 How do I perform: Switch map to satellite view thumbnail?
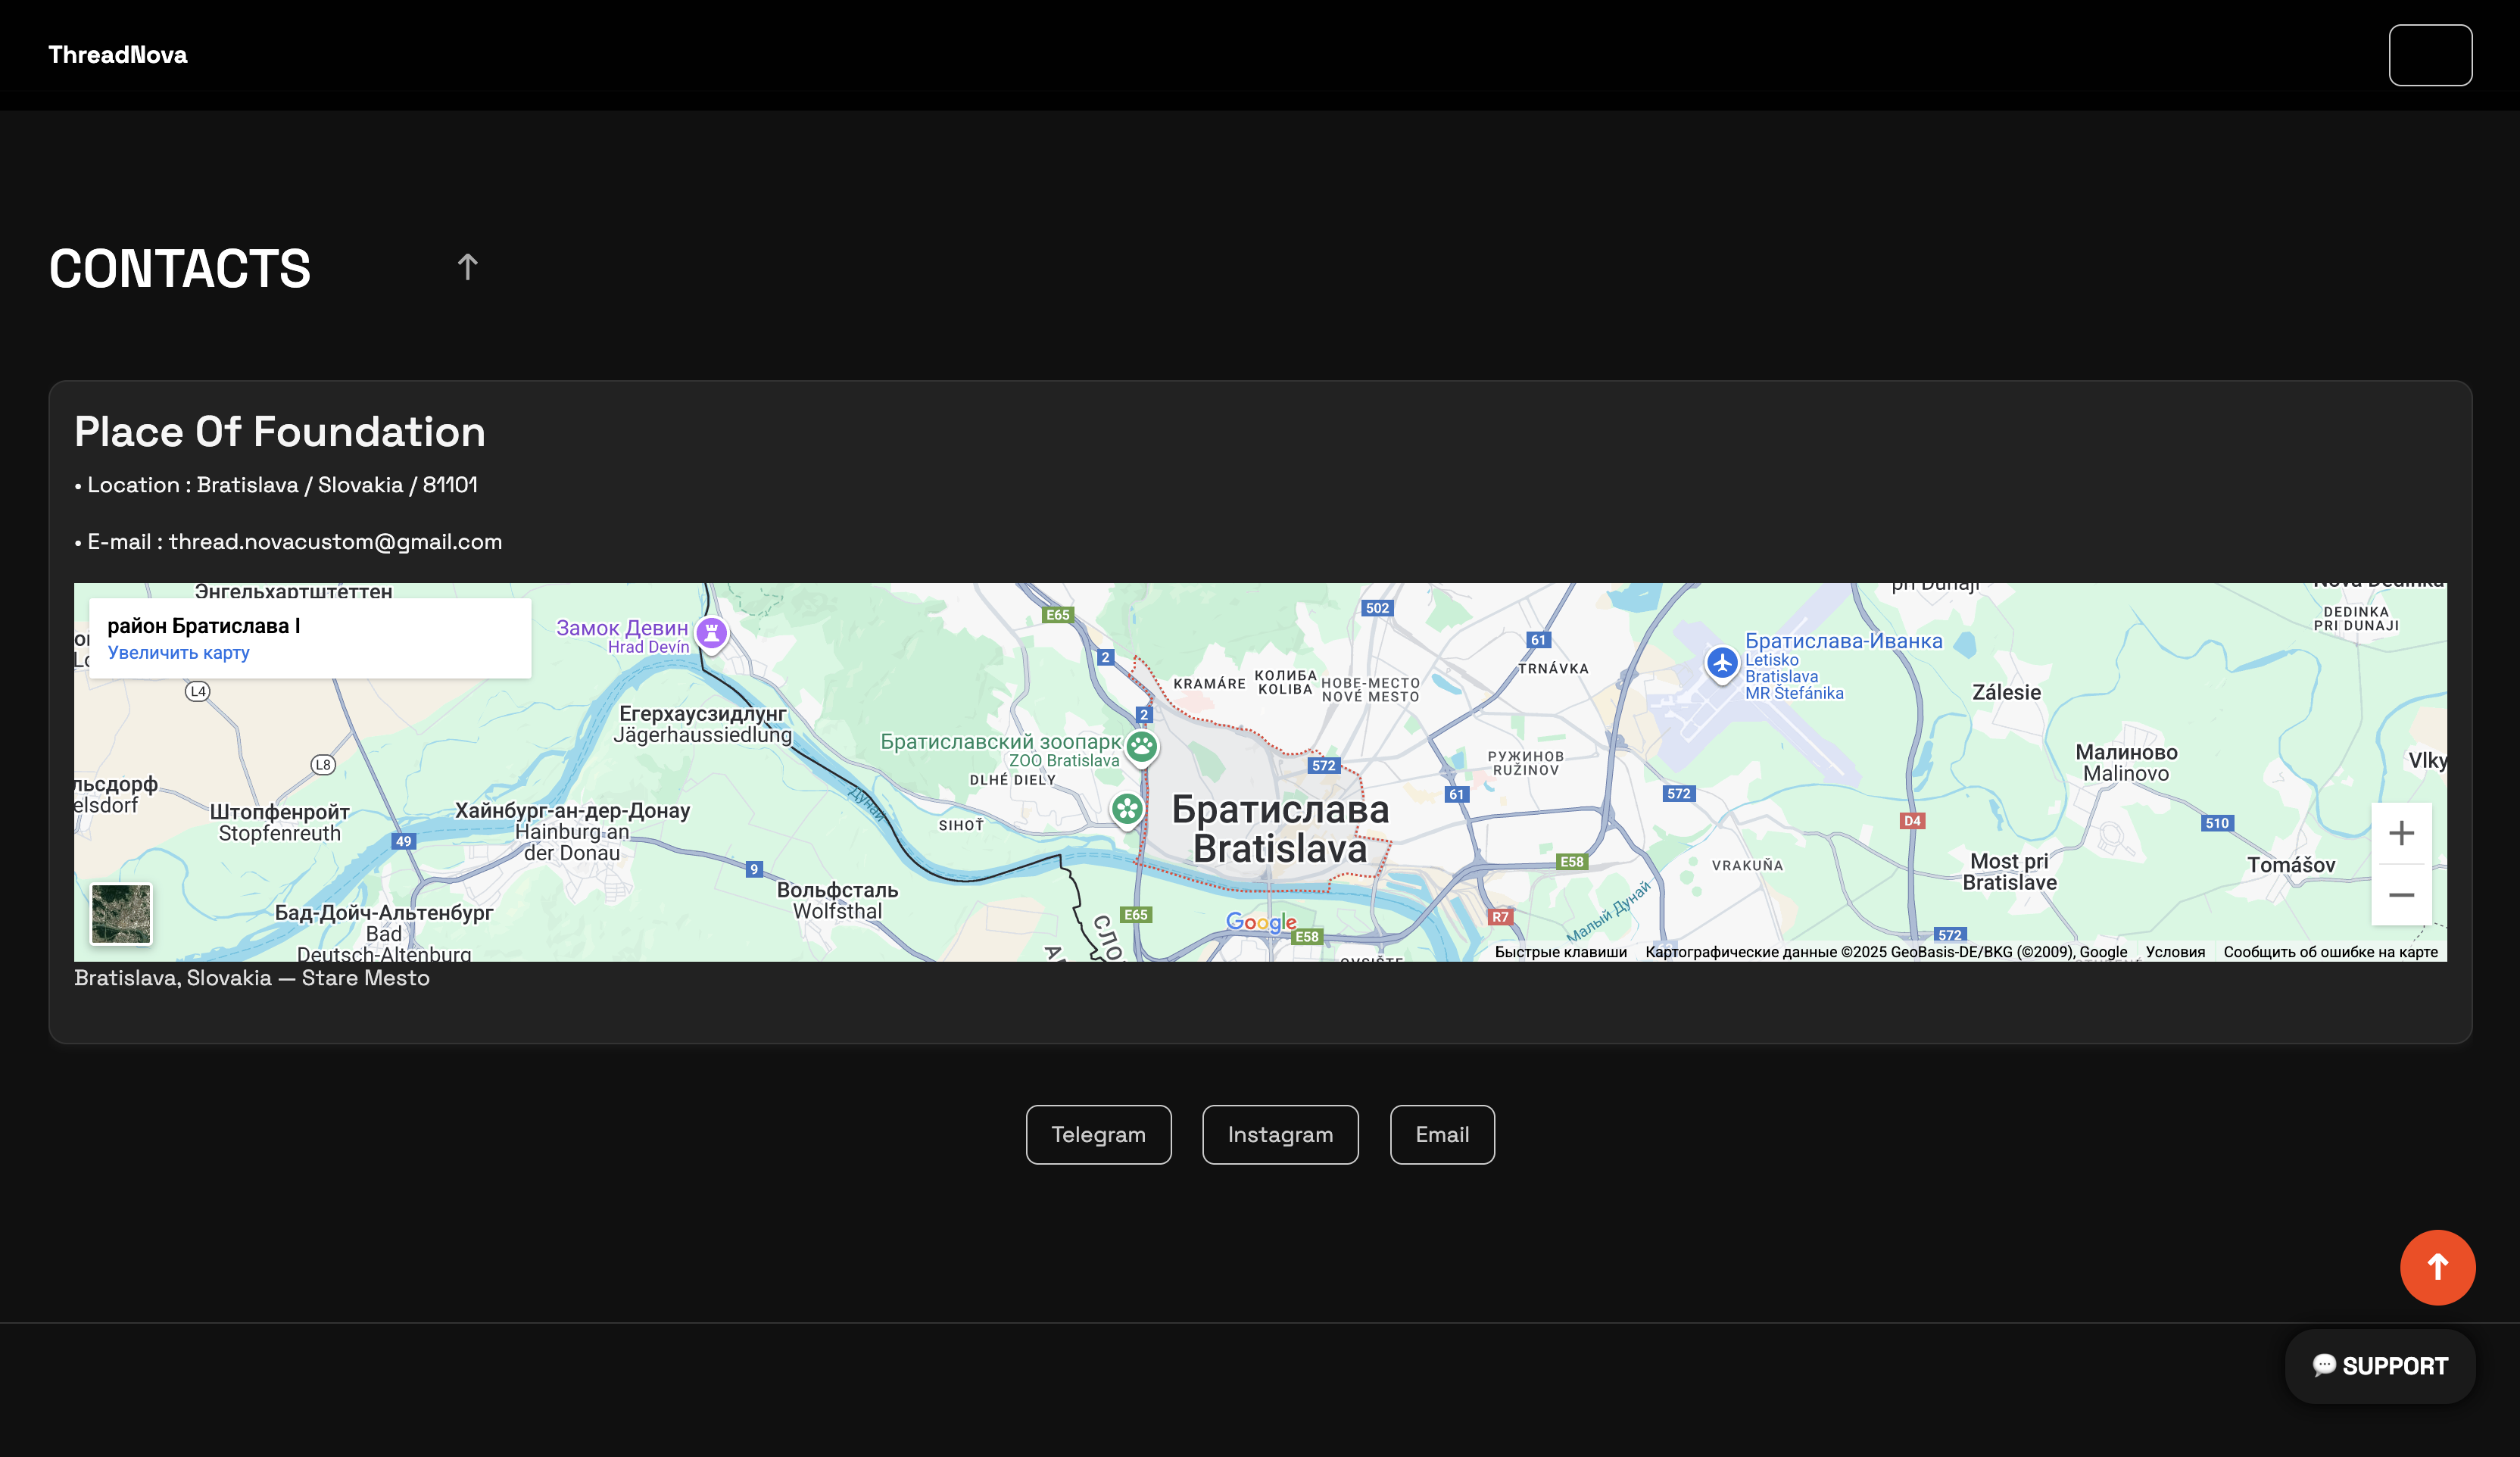(121, 913)
